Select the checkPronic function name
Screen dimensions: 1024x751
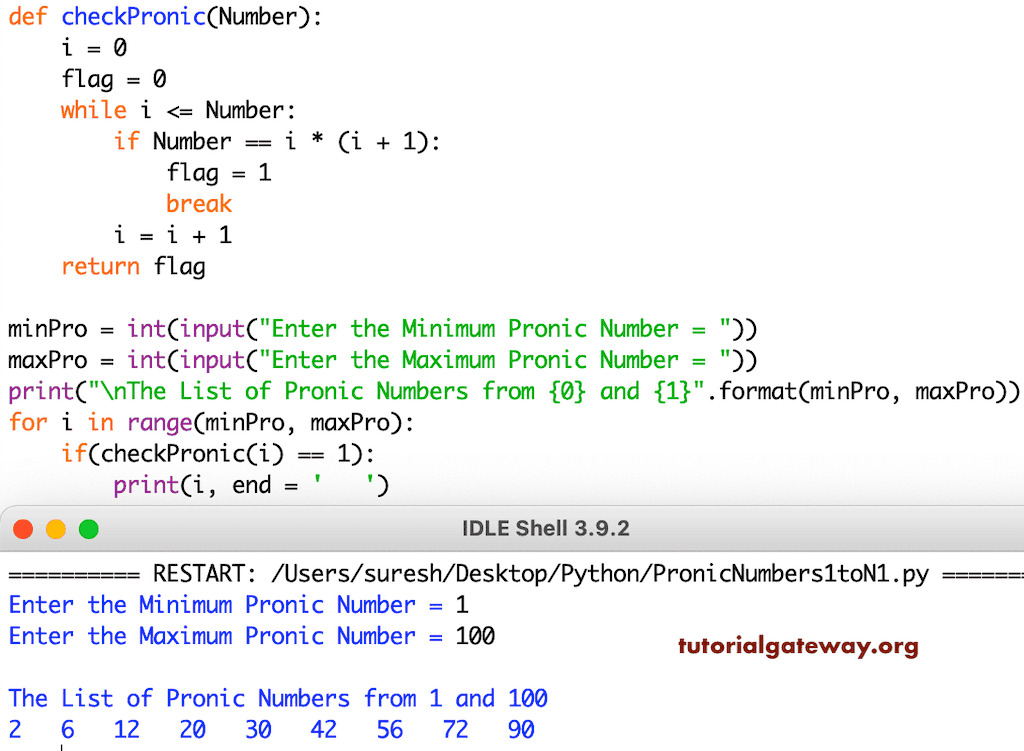click(x=134, y=16)
